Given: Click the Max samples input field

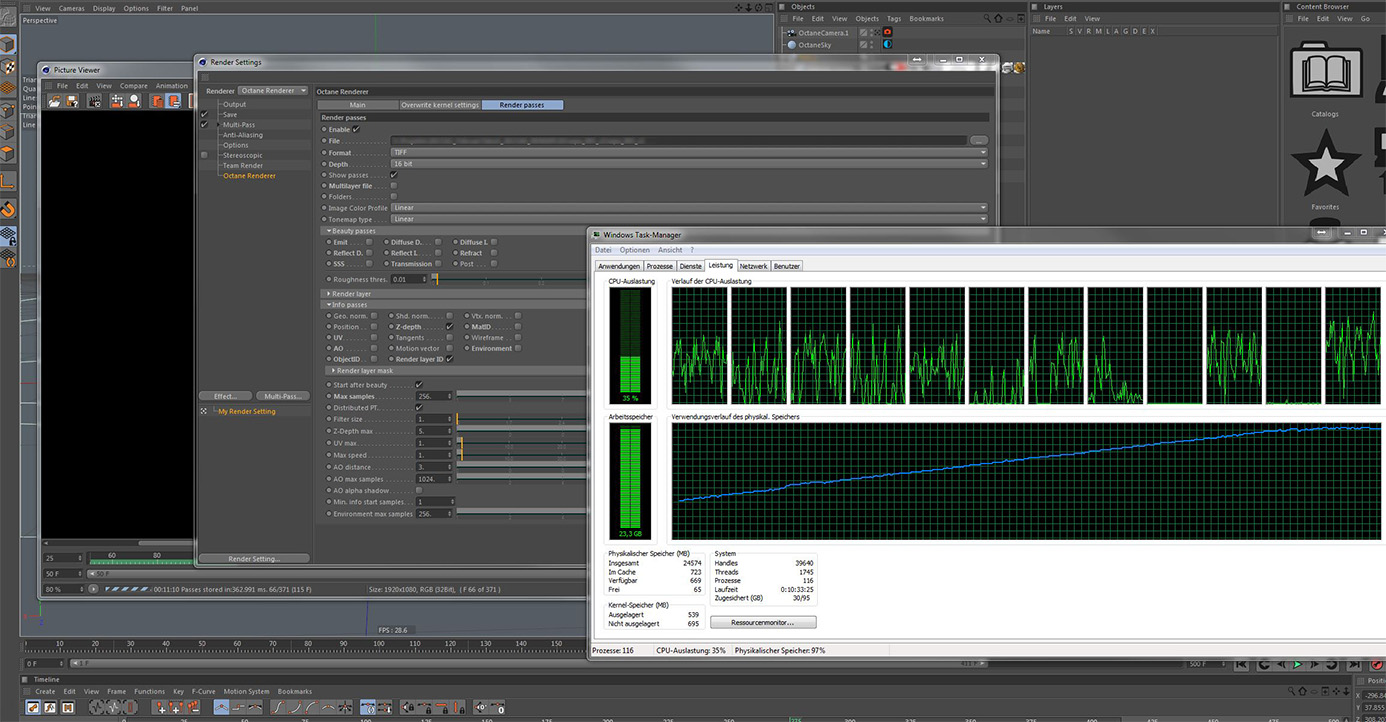Looking at the screenshot, I should pyautogui.click(x=432, y=397).
